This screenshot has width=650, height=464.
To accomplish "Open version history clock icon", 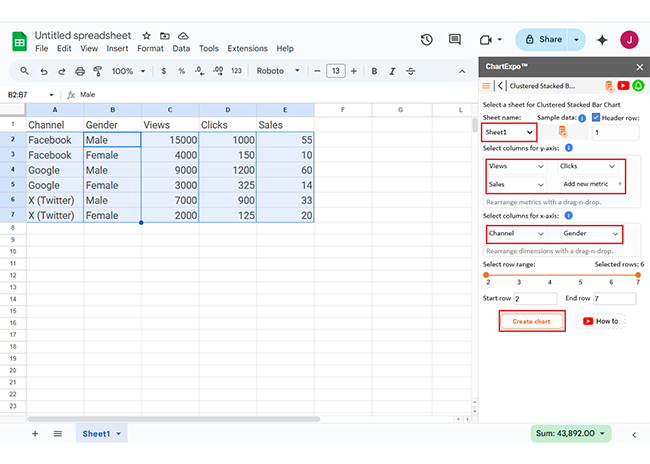I will tap(427, 40).
